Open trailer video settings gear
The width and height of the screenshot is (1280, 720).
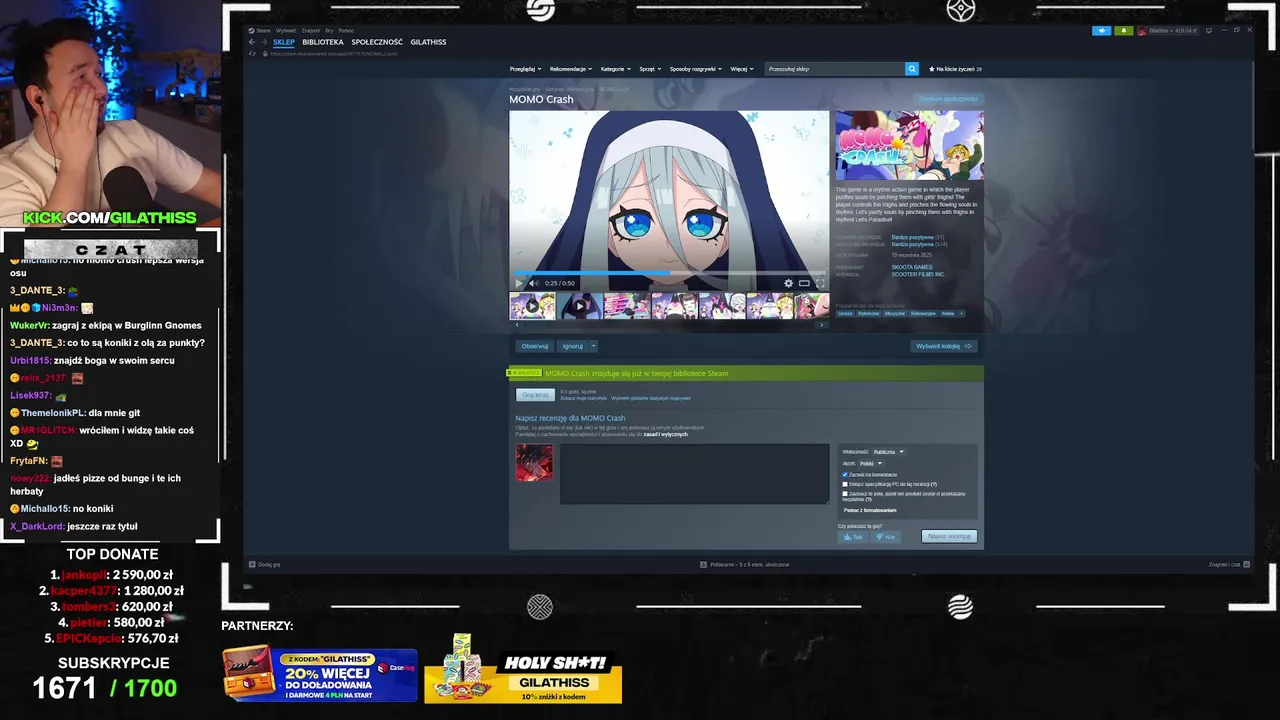click(788, 283)
